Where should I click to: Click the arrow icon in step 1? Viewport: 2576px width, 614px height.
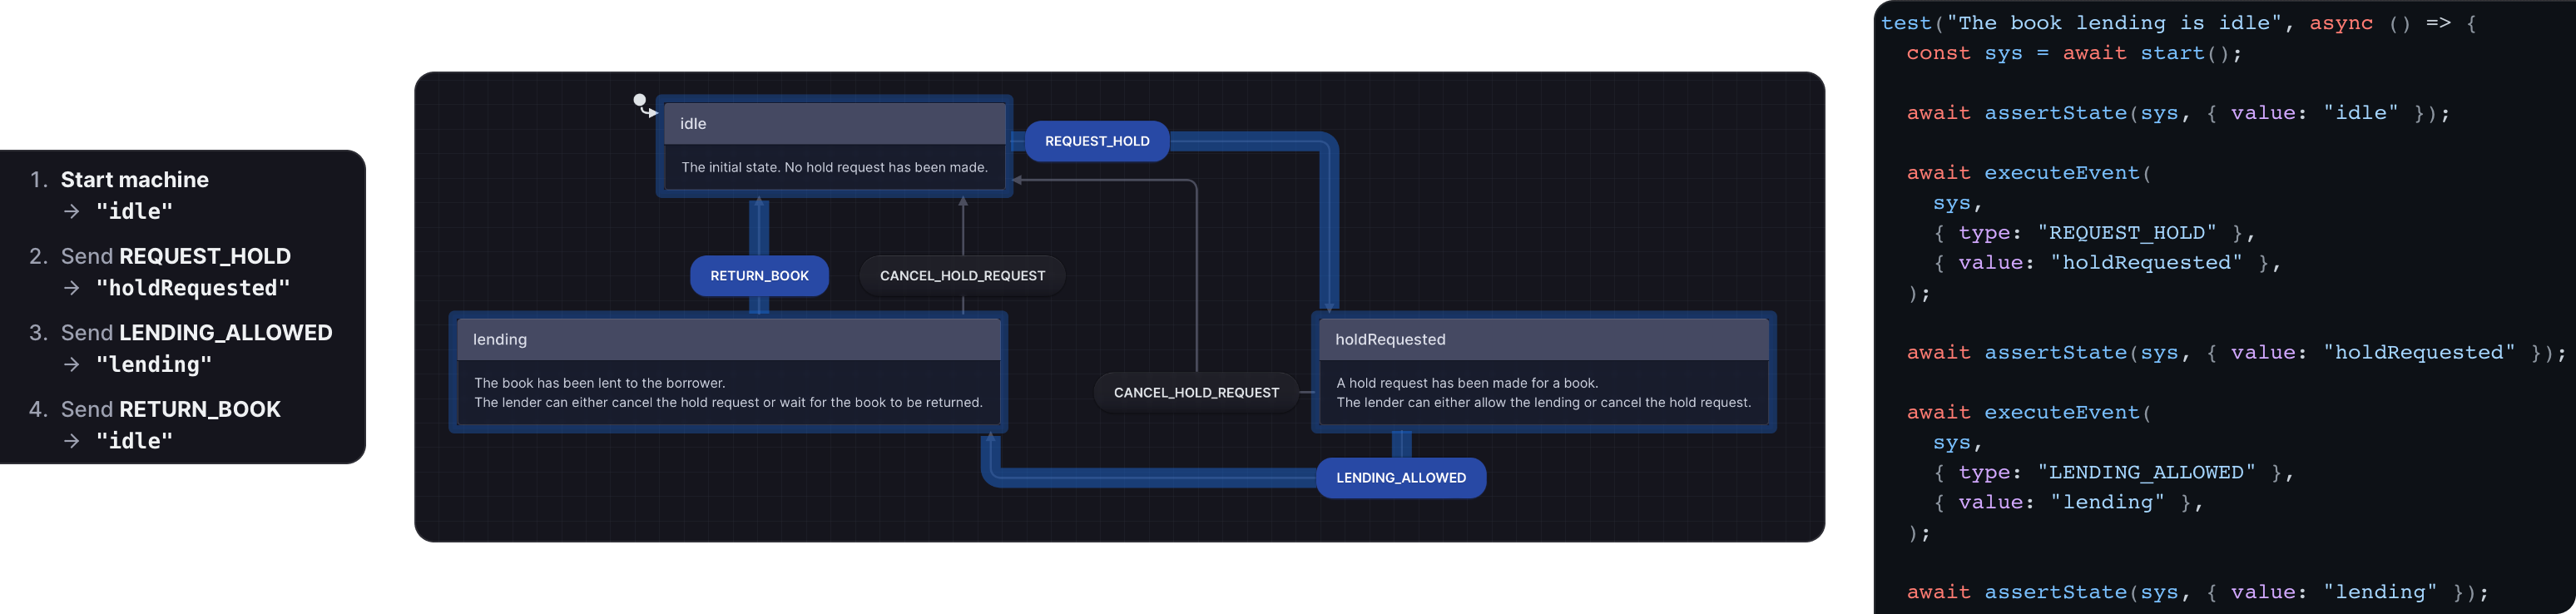point(72,211)
